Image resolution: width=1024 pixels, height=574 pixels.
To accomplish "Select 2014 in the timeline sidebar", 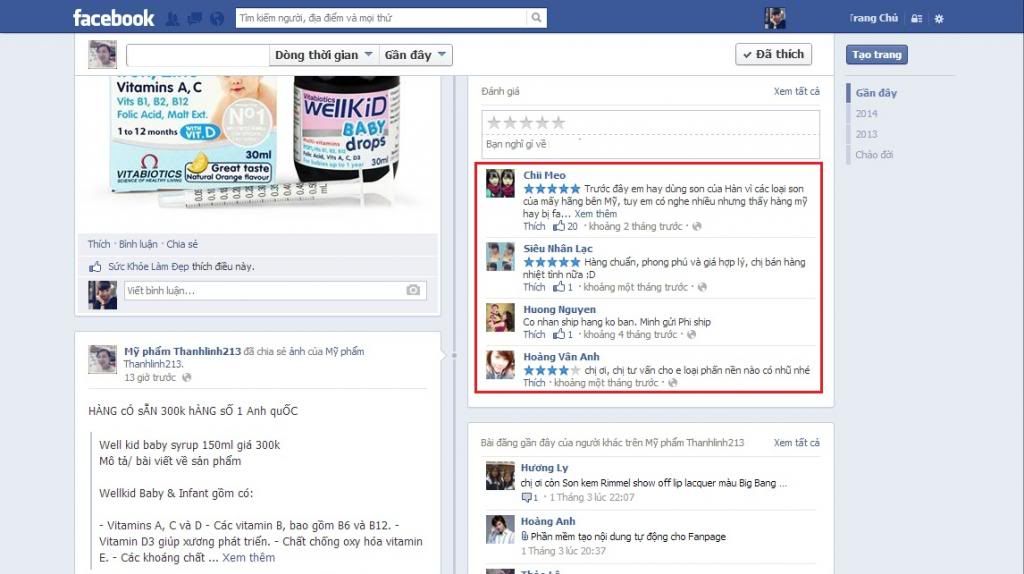I will pyautogui.click(x=866, y=114).
